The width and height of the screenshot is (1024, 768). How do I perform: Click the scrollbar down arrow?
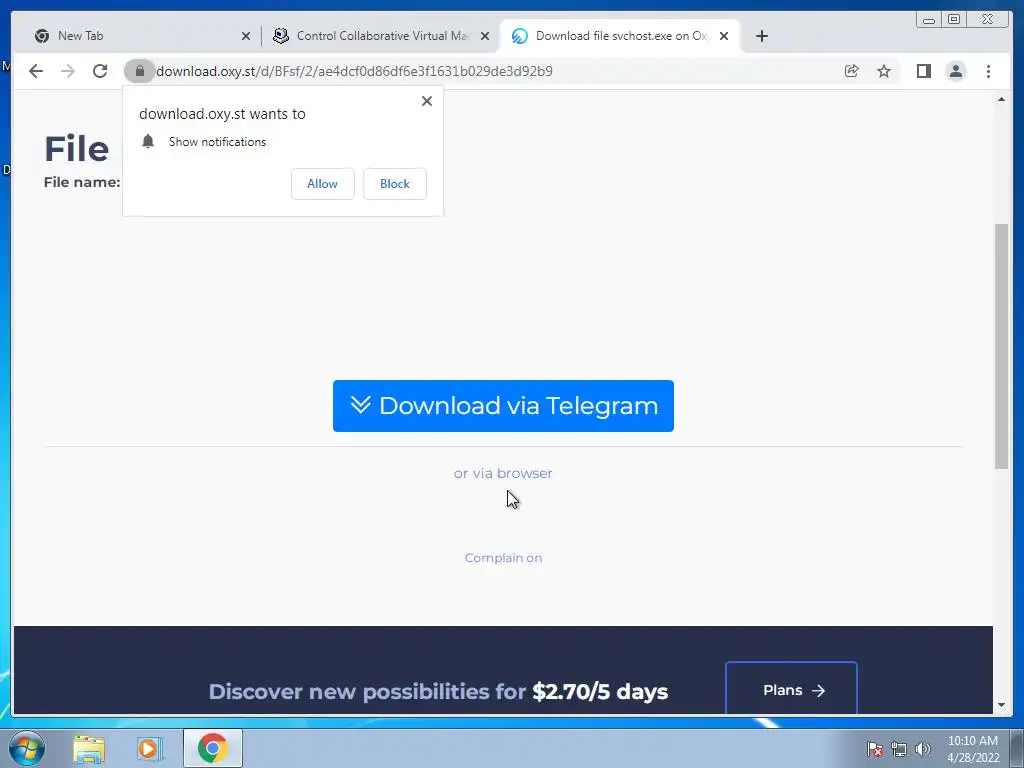(x=1001, y=705)
